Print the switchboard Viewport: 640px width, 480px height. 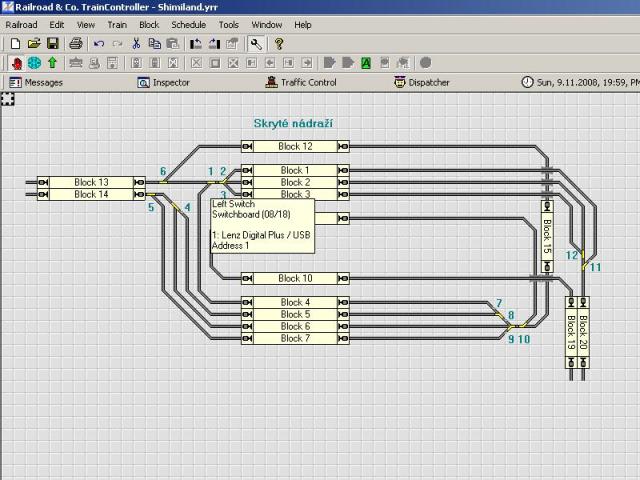tap(76, 44)
